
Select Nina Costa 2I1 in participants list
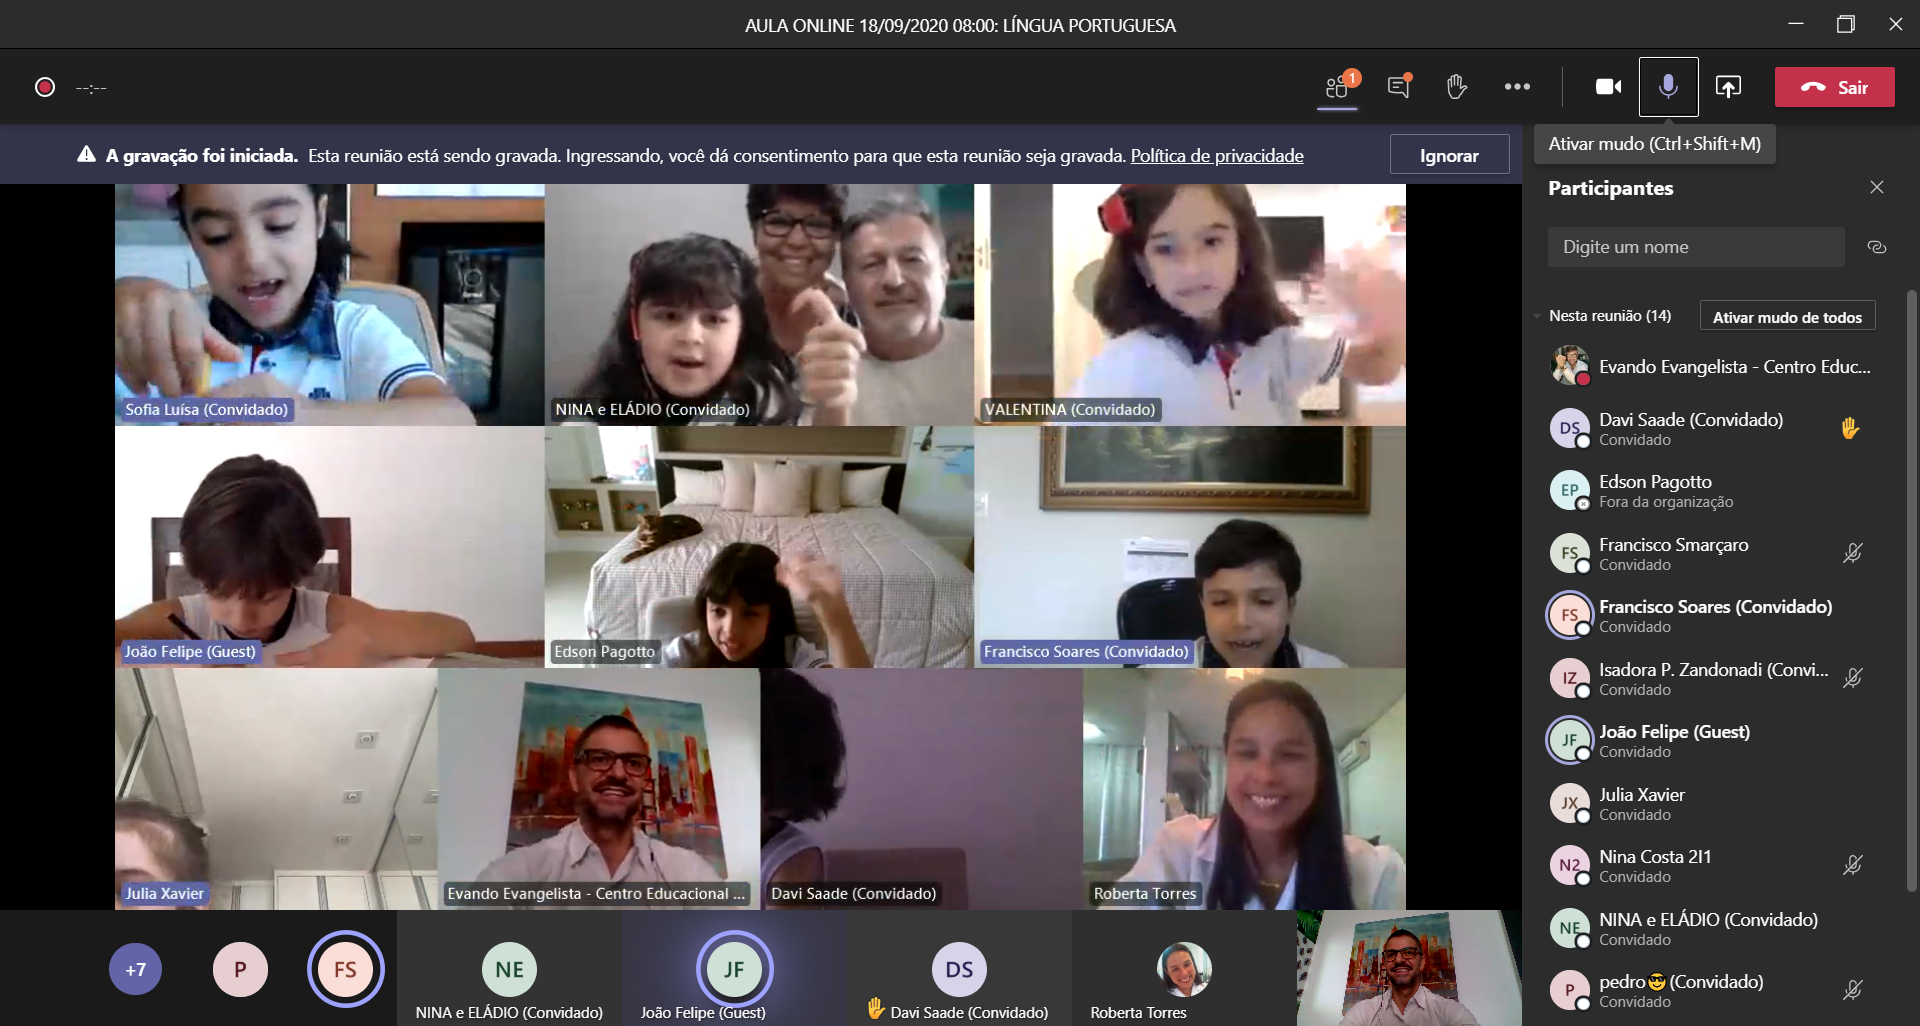click(x=1710, y=866)
